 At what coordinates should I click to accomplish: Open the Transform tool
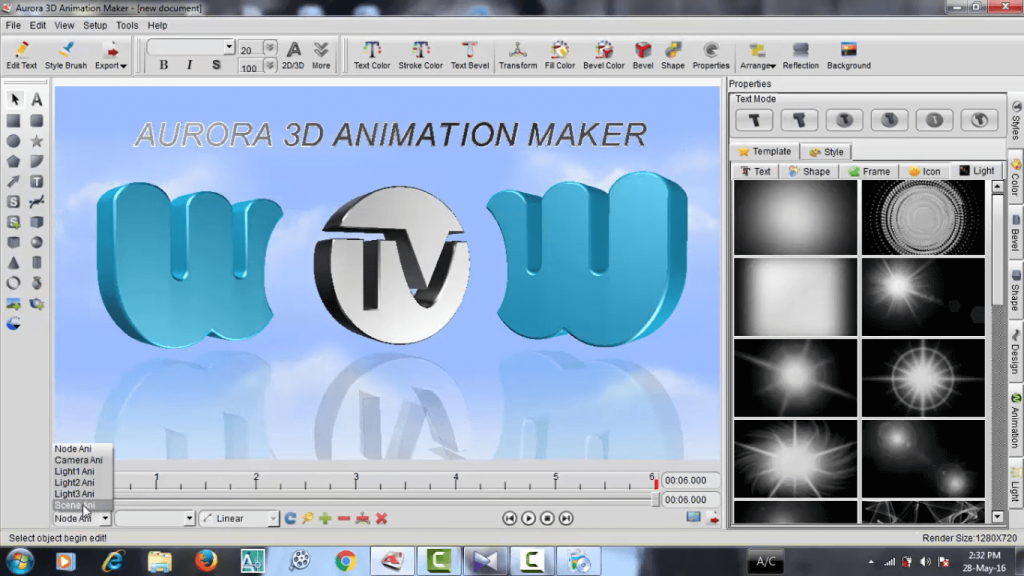(x=517, y=55)
